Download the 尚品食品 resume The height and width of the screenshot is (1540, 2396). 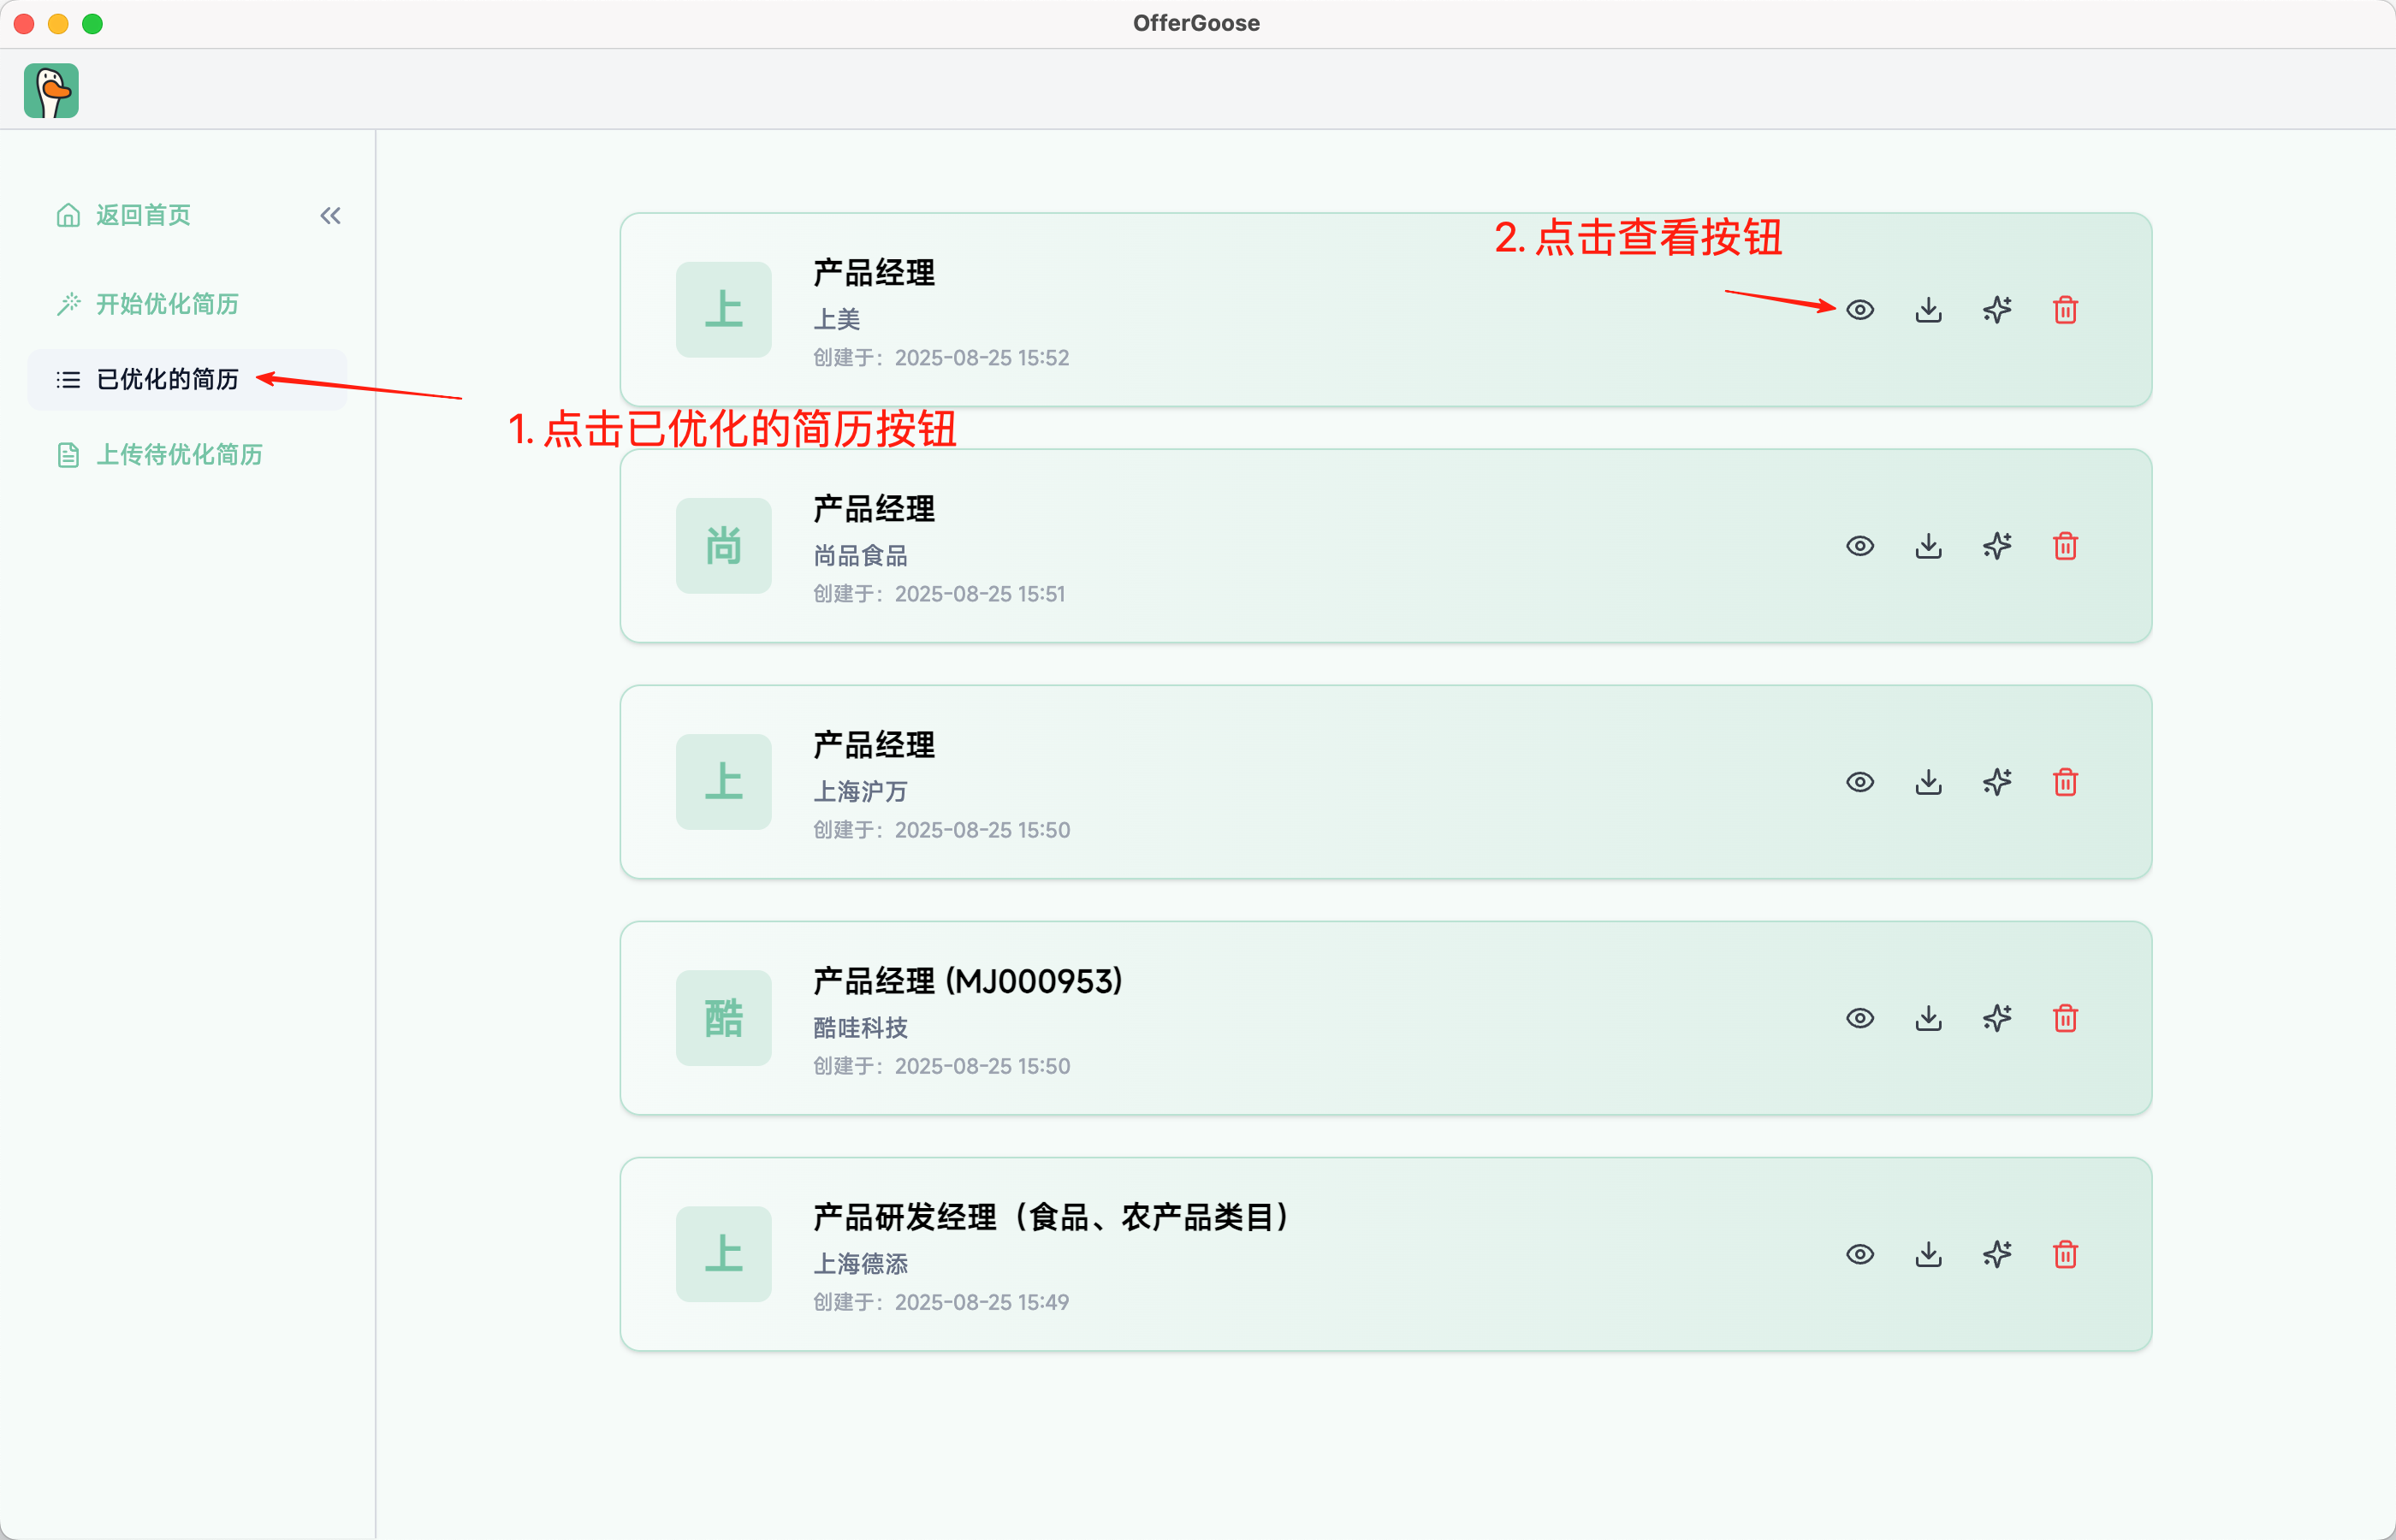pos(1928,546)
